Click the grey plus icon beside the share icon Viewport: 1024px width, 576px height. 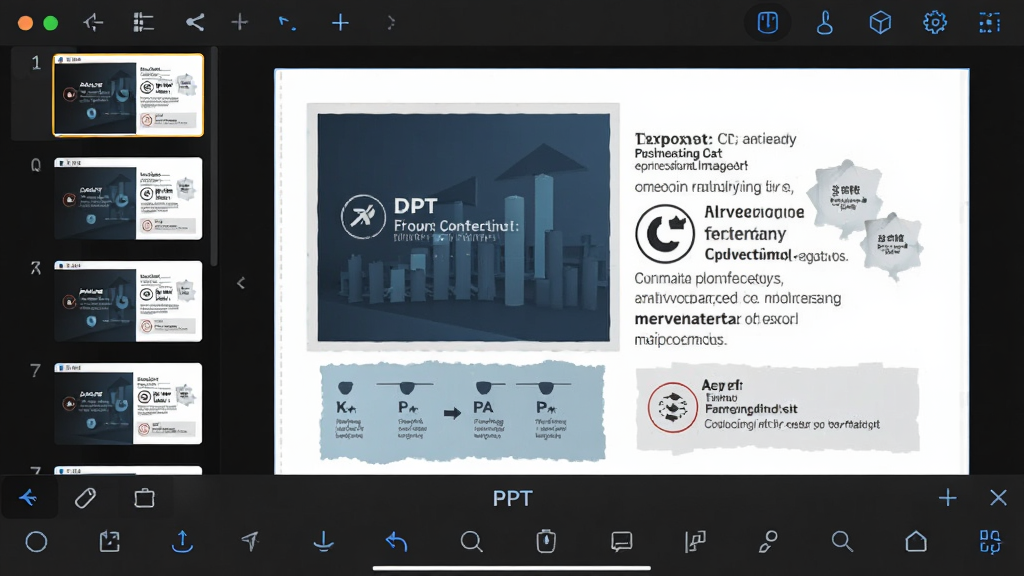click(240, 23)
